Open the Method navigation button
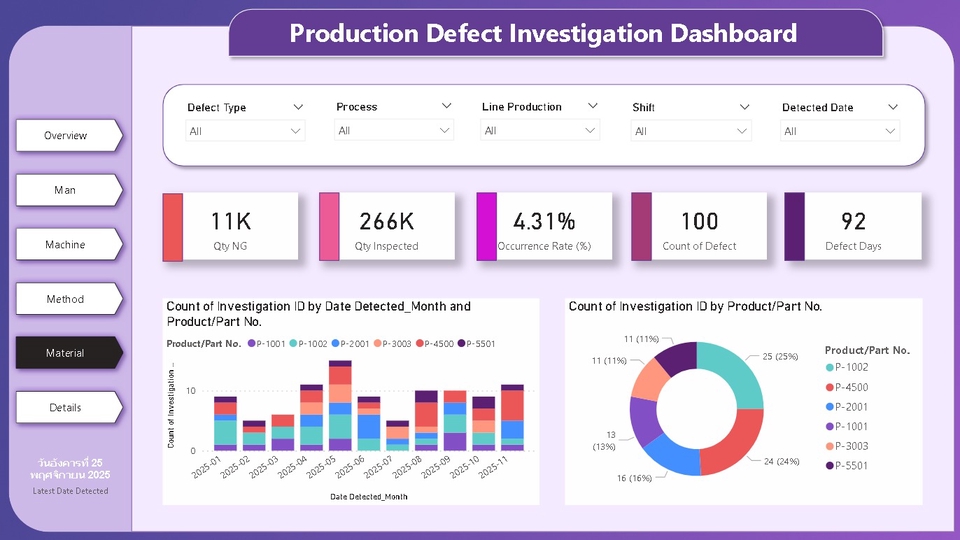The width and height of the screenshot is (960, 540). point(66,299)
